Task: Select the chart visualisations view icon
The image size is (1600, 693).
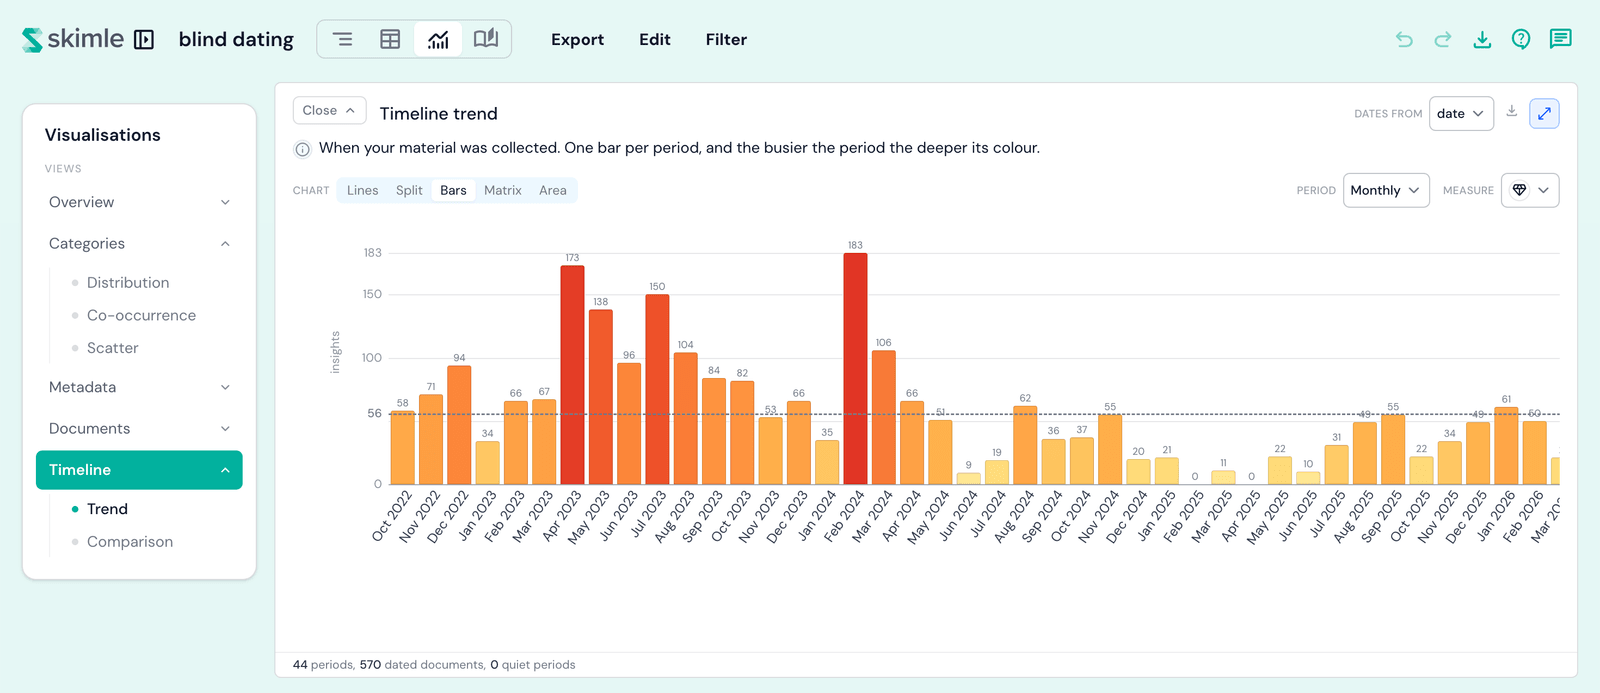Action: 438,39
